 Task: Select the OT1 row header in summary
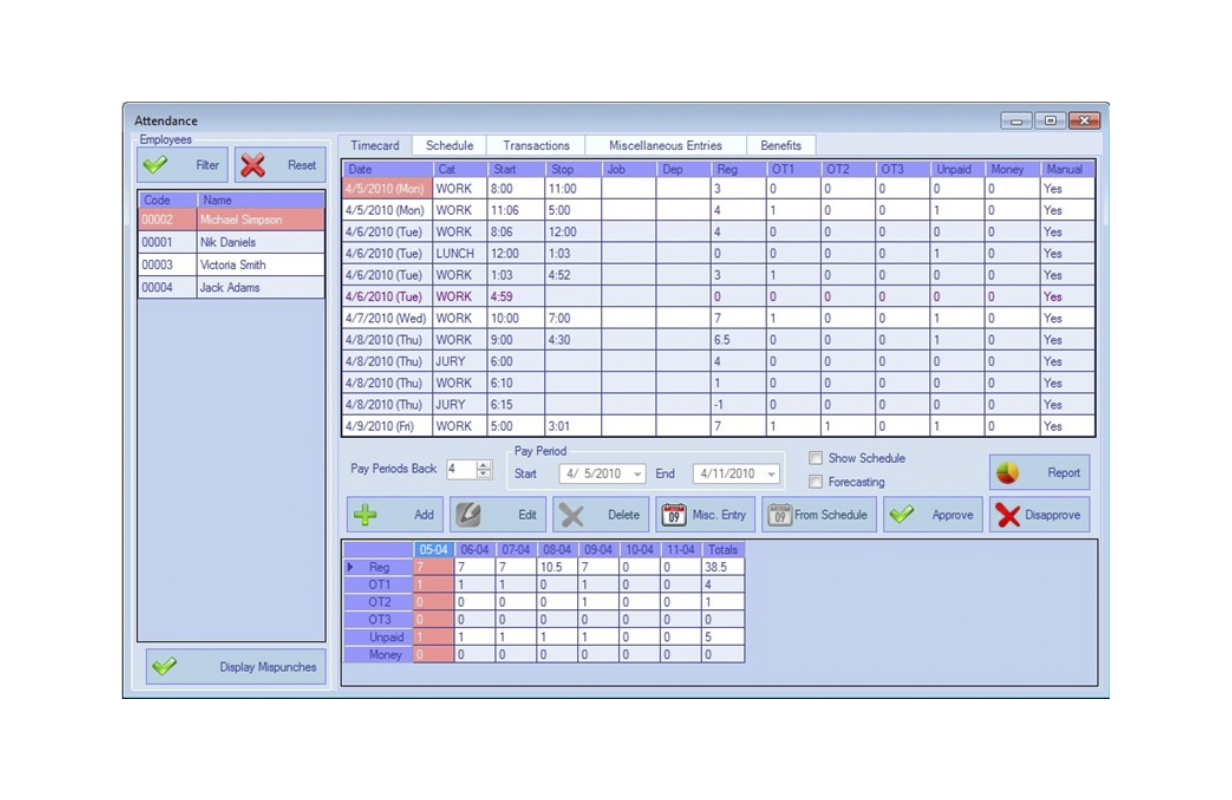tap(378, 585)
